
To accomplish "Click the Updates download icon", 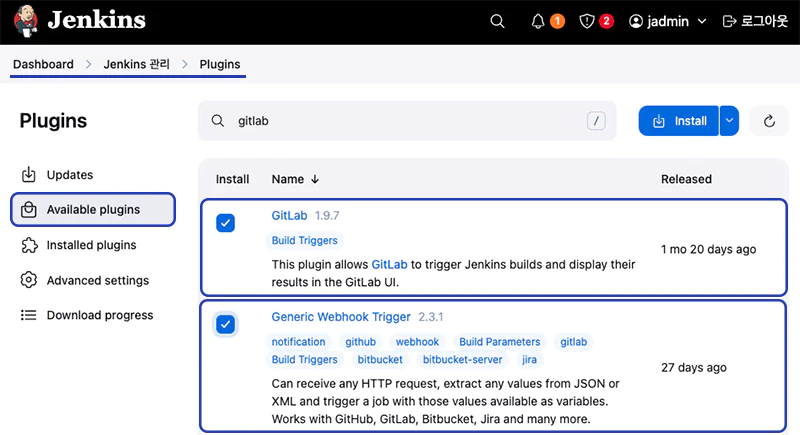I will 29,174.
